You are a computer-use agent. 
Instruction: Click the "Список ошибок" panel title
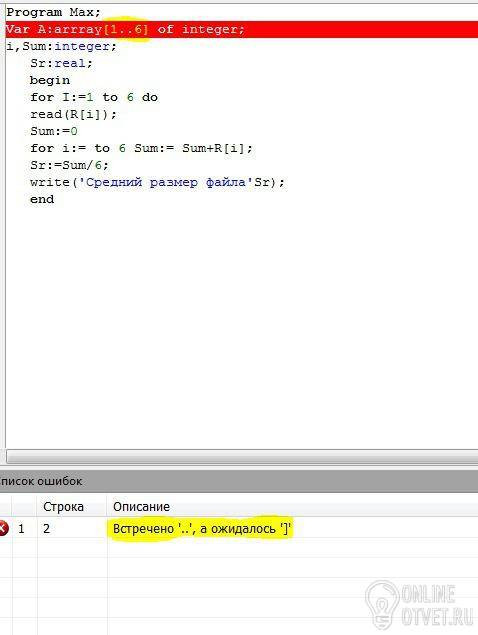(41, 481)
